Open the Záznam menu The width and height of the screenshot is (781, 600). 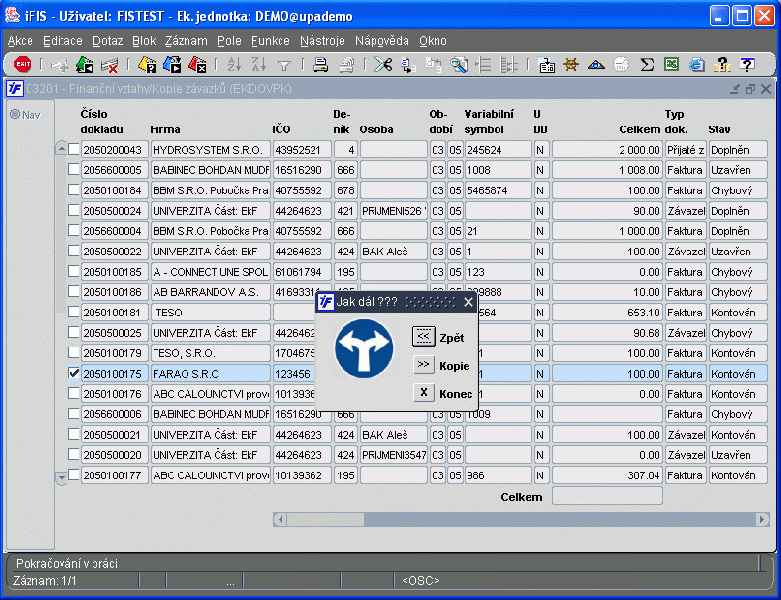coord(186,41)
